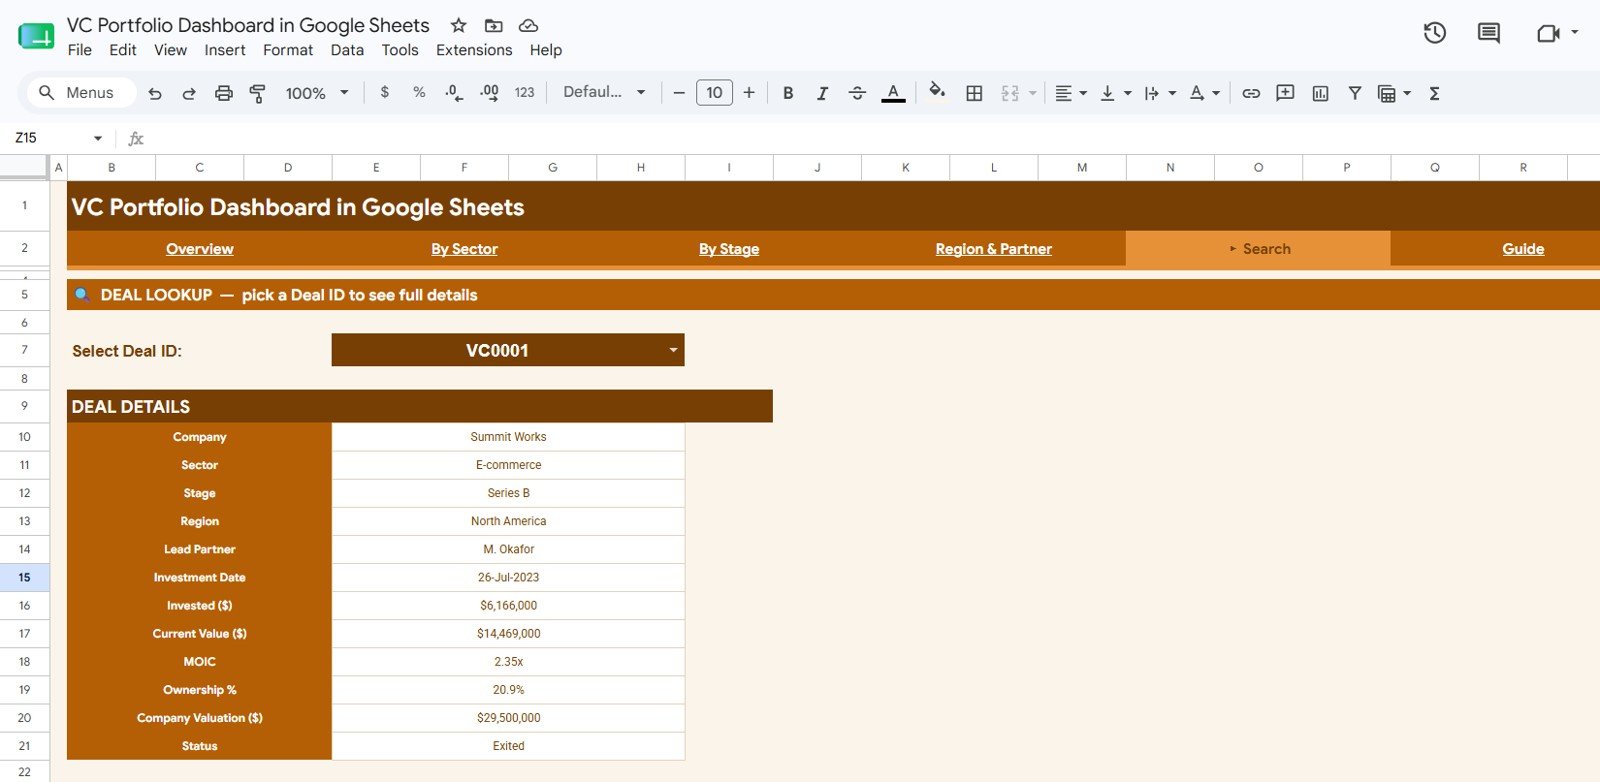The width and height of the screenshot is (1600, 782).
Task: Open the Tools menu
Action: click(400, 50)
